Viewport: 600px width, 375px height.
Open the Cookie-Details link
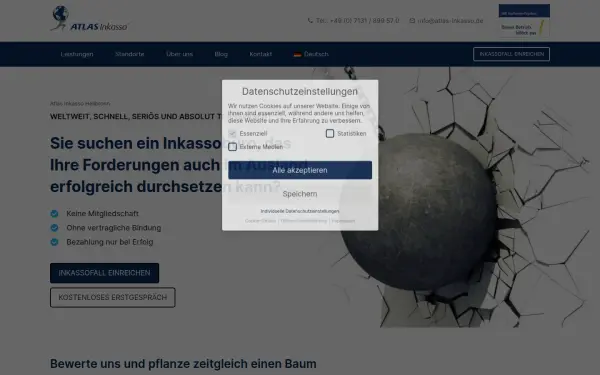[260, 221]
